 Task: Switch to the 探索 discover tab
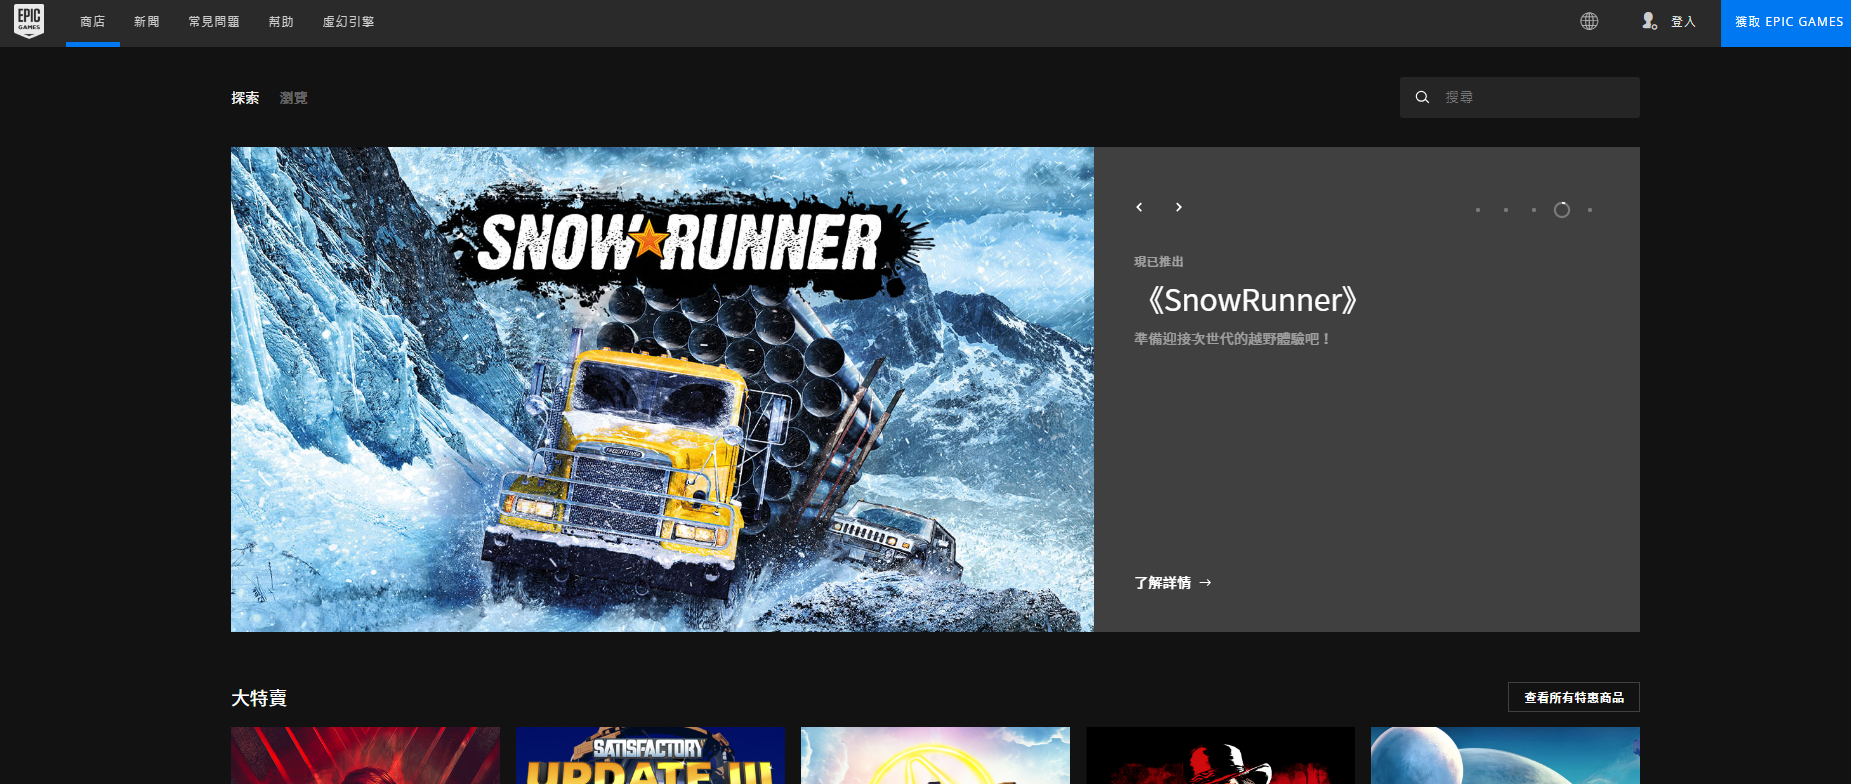(x=245, y=98)
